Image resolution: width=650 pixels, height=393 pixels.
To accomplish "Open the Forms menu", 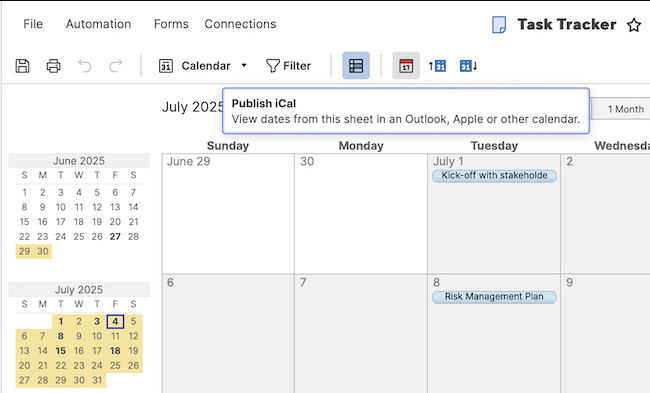I will (171, 24).
